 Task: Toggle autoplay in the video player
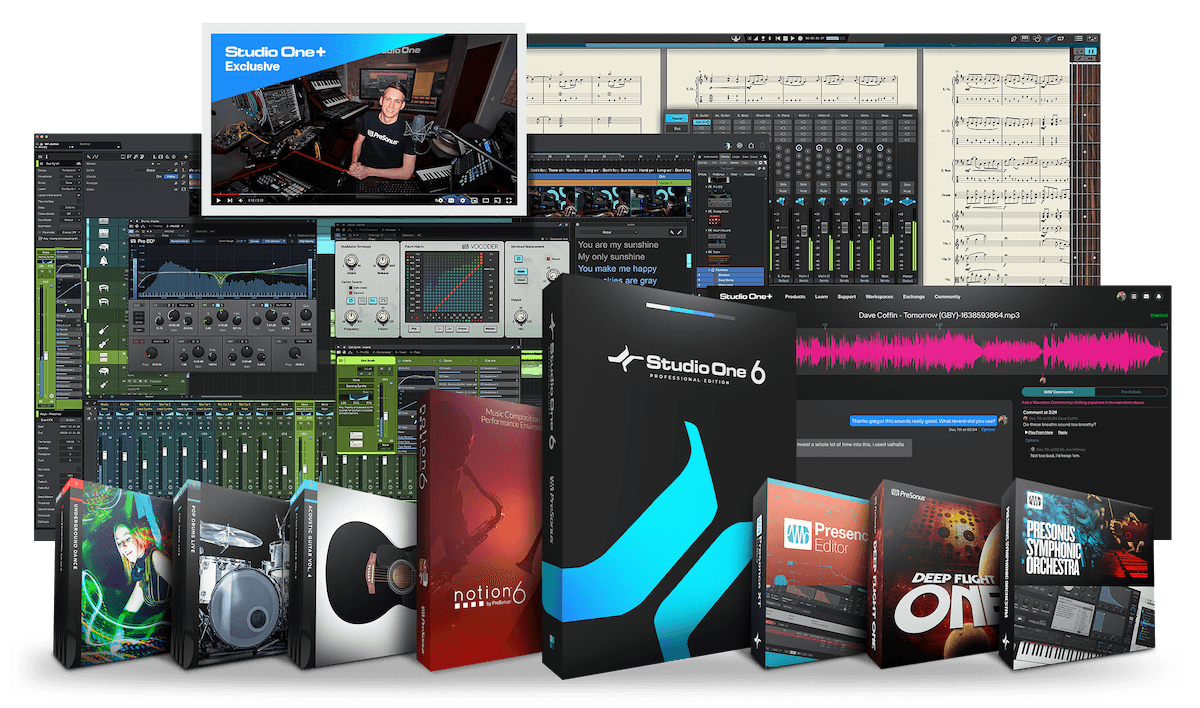(x=439, y=200)
